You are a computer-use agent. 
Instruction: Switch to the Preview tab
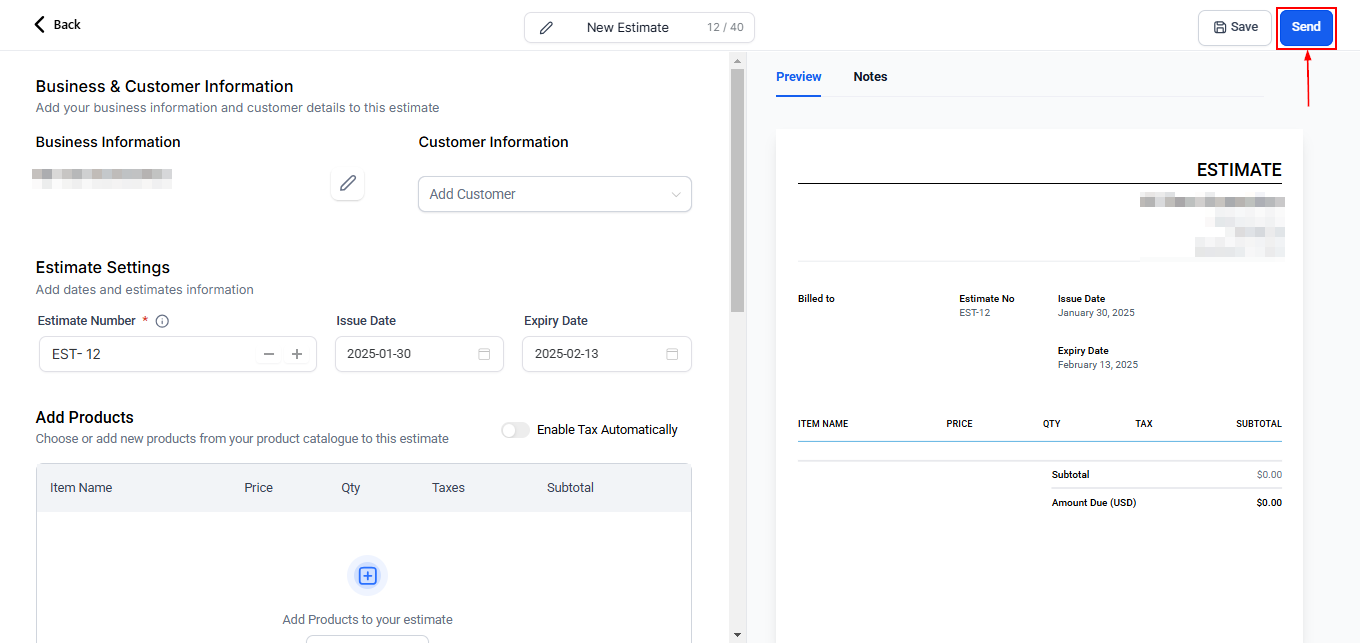pos(799,77)
